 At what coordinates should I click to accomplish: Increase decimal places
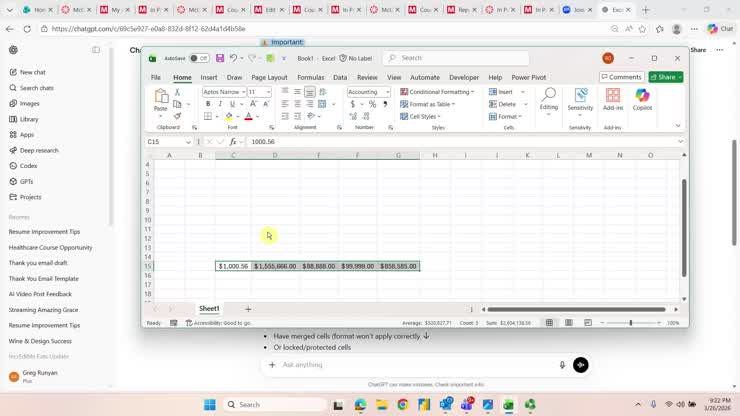353,116
